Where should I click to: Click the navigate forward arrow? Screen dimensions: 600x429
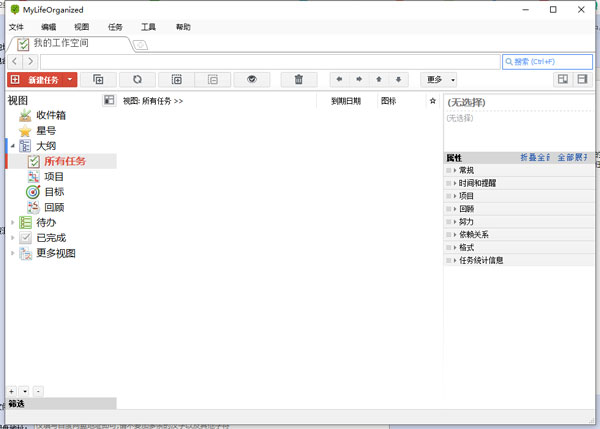(30, 61)
